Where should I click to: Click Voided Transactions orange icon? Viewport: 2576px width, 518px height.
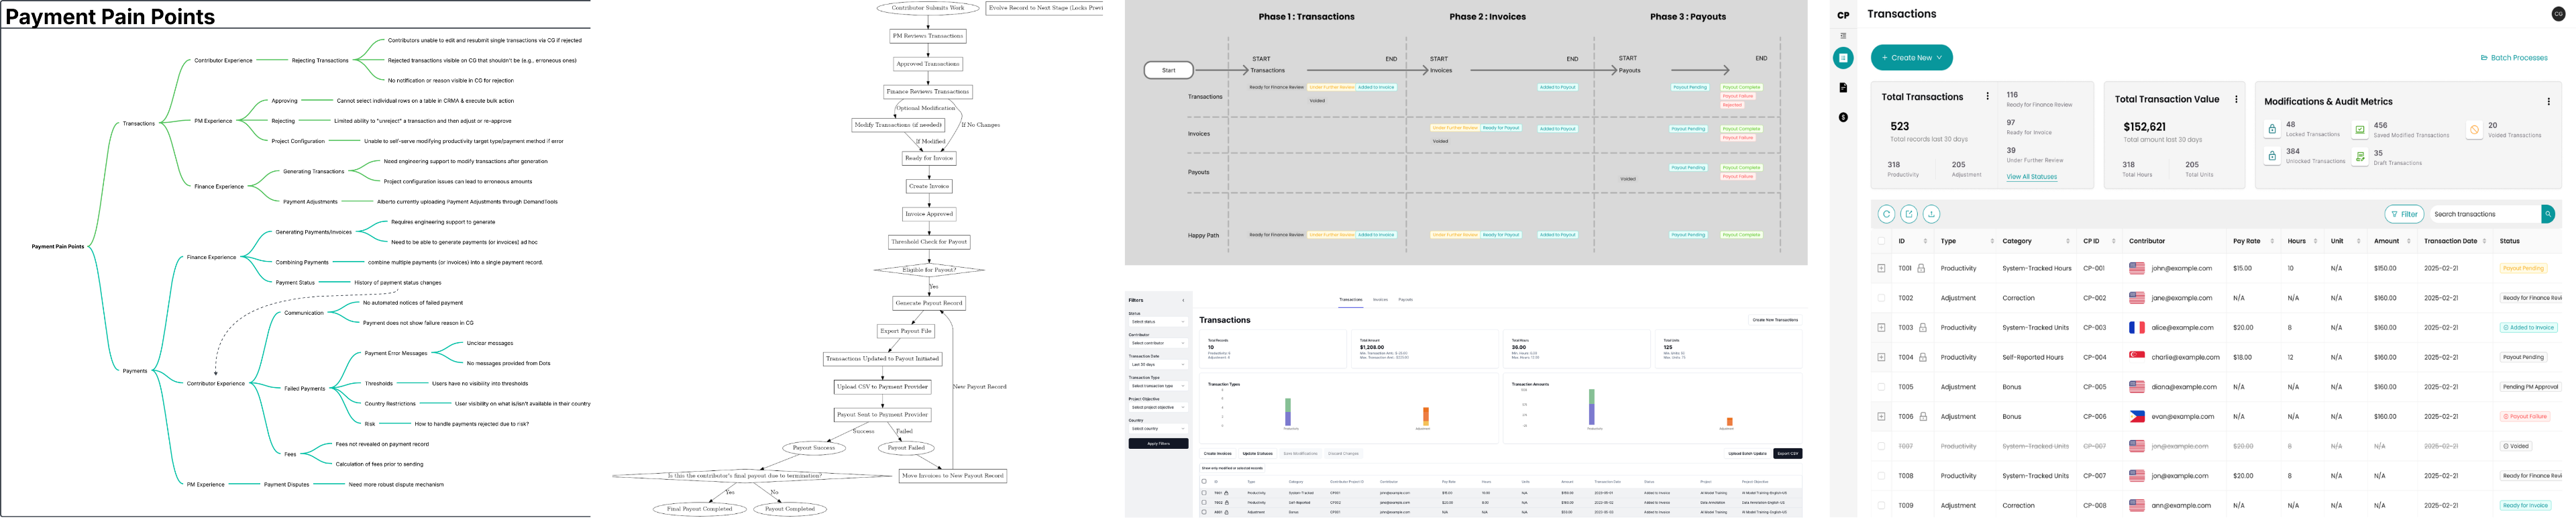point(2474,129)
